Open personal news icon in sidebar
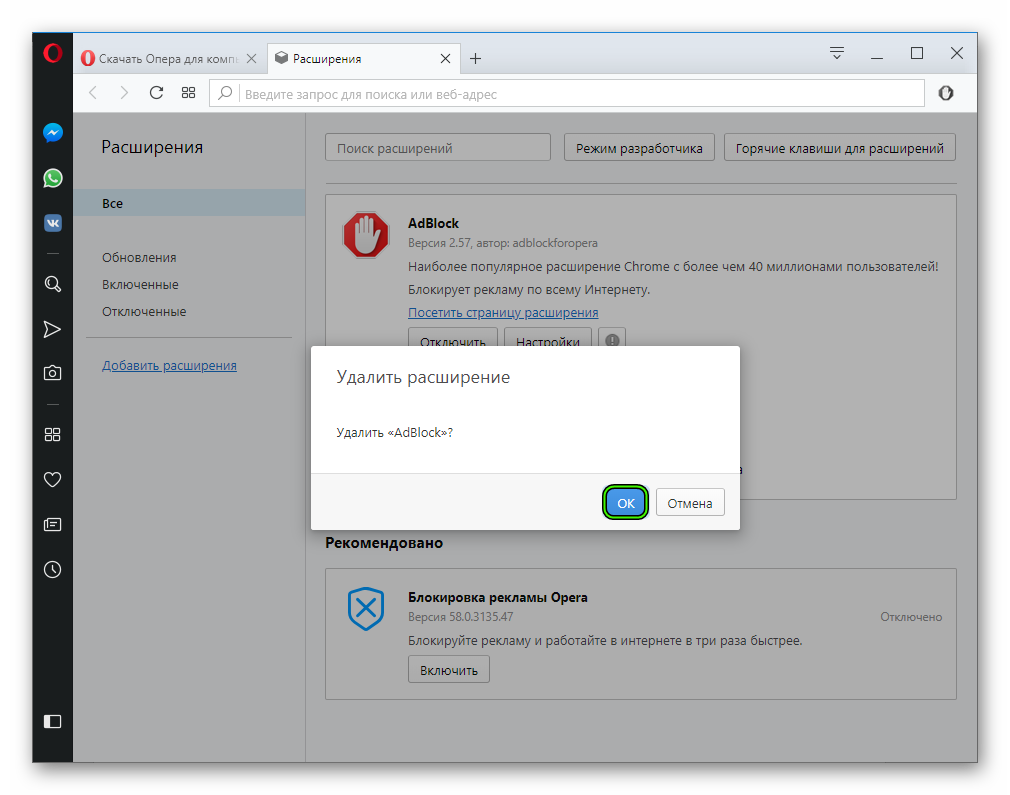Image resolution: width=1010 pixels, height=795 pixels. [53, 524]
